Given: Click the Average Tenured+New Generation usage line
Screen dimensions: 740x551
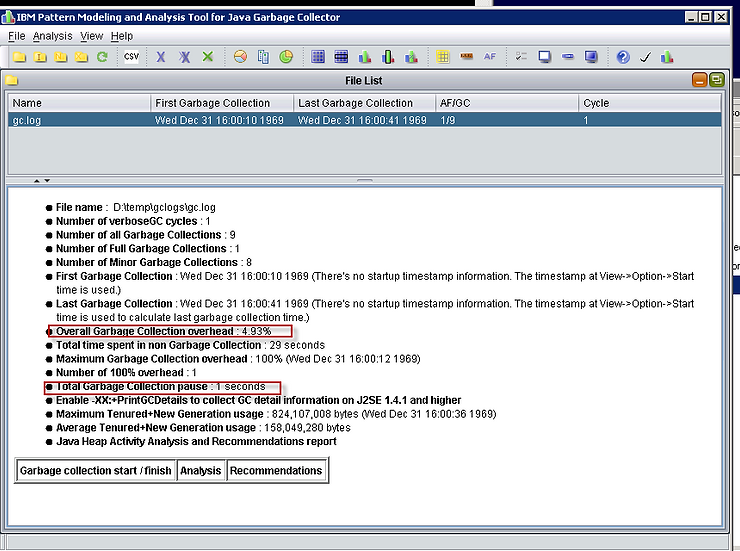Looking at the screenshot, I should tap(203, 428).
